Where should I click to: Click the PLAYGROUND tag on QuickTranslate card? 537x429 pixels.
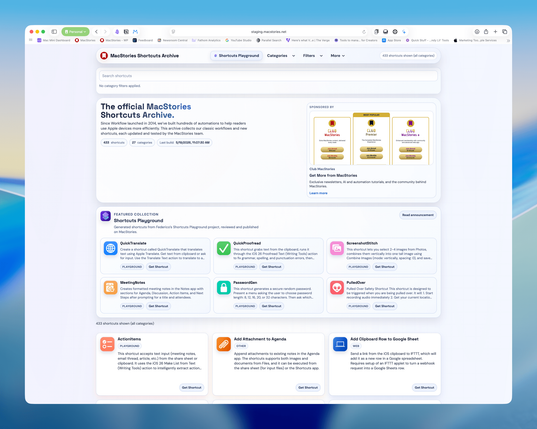pyautogui.click(x=132, y=267)
